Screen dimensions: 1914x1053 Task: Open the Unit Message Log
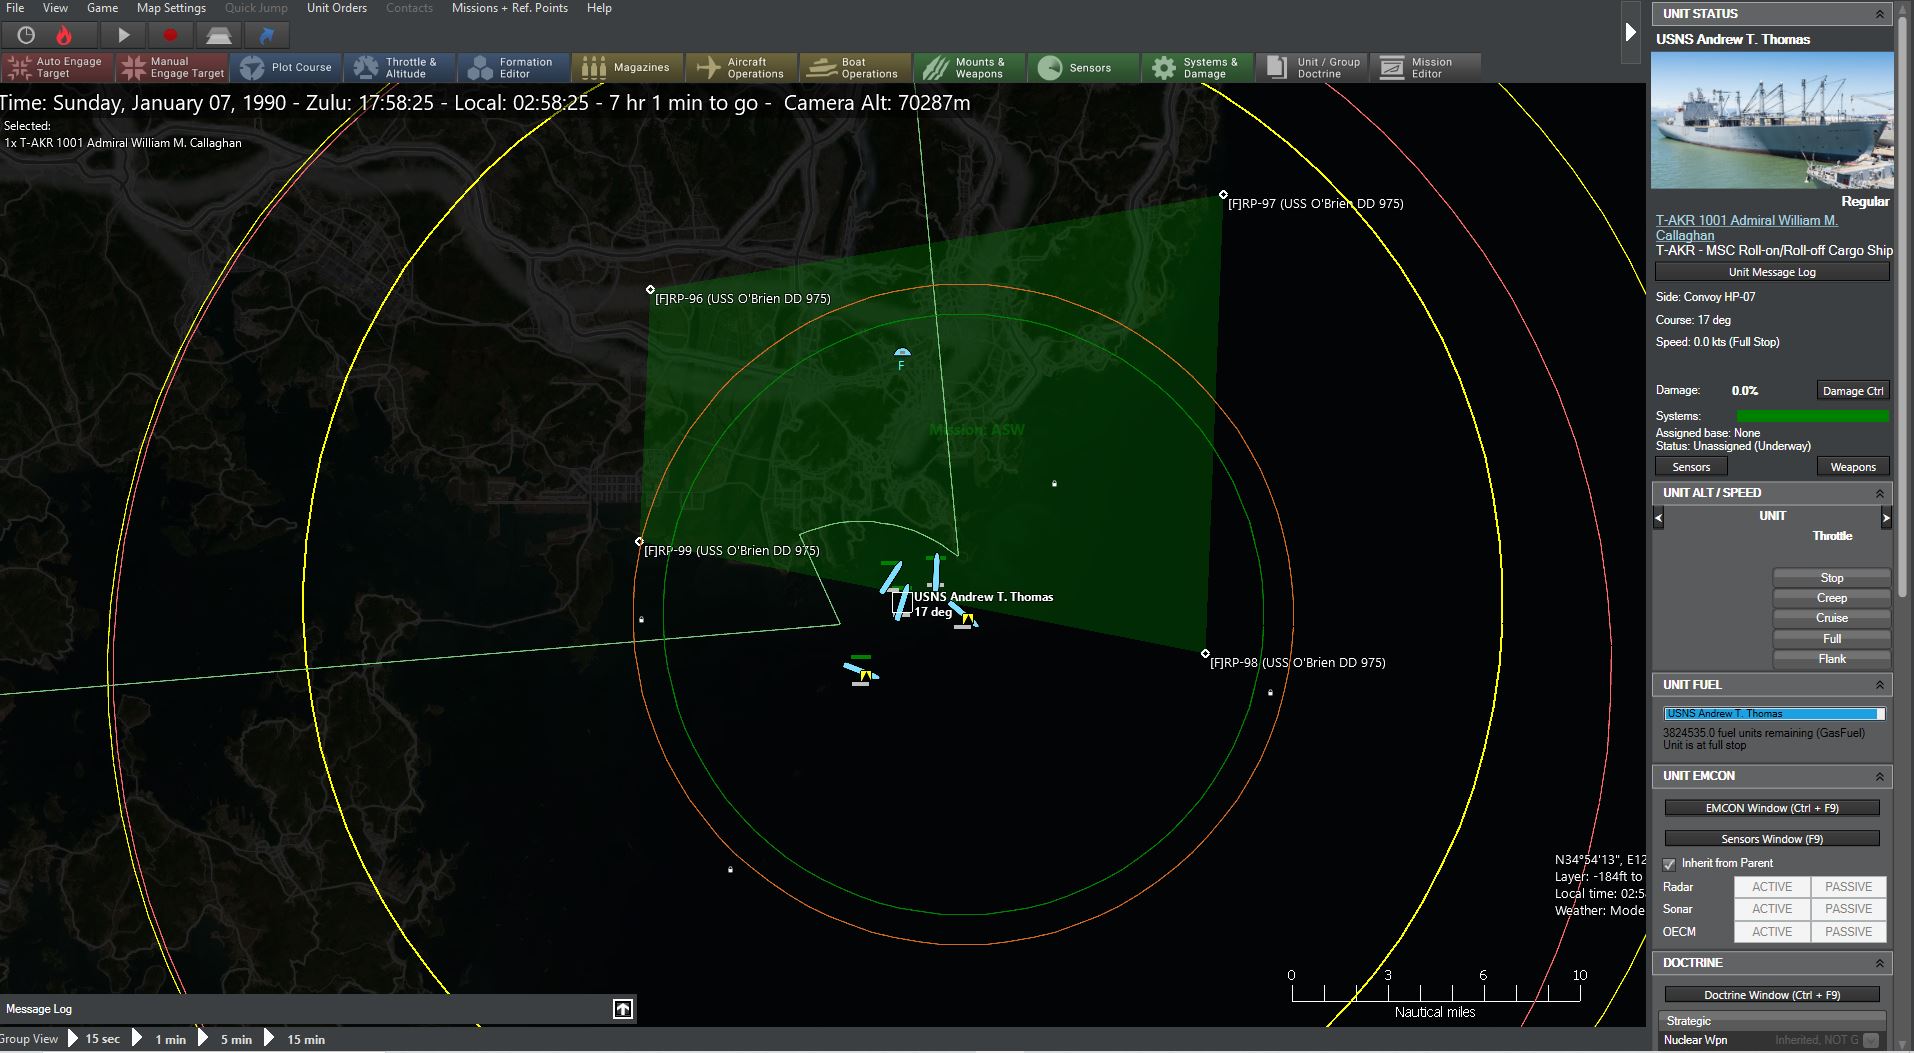point(1772,272)
